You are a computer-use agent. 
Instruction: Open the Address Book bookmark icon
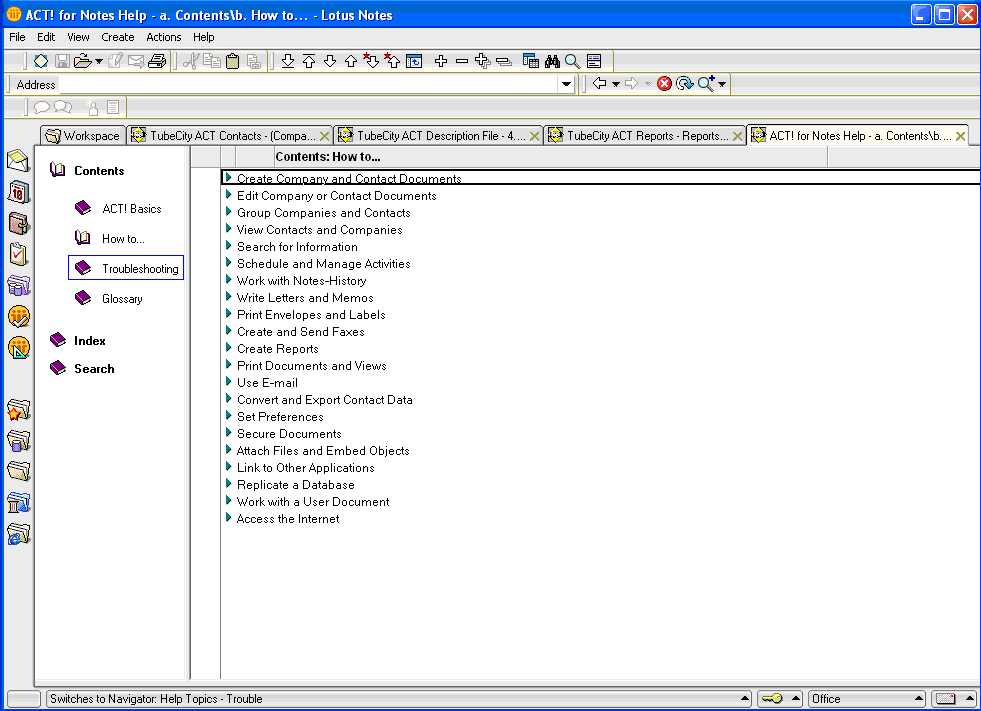pyautogui.click(x=18, y=223)
